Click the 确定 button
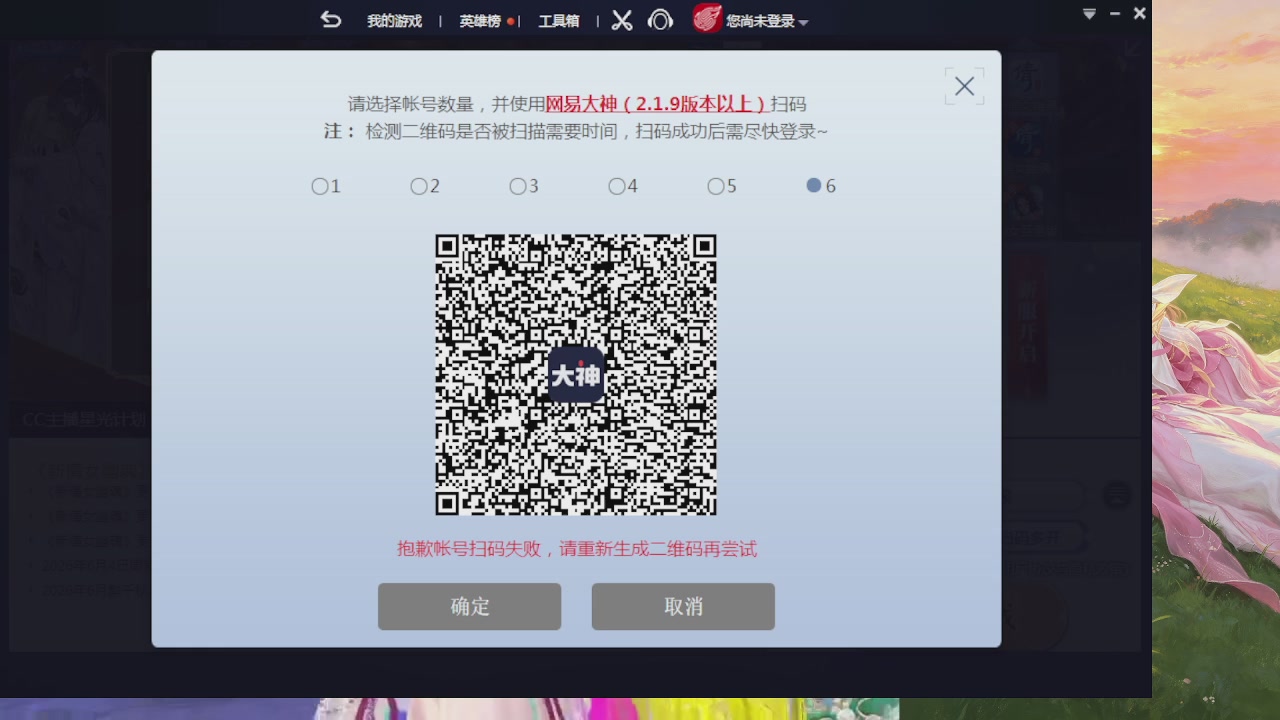1280x720 pixels. pos(469,607)
